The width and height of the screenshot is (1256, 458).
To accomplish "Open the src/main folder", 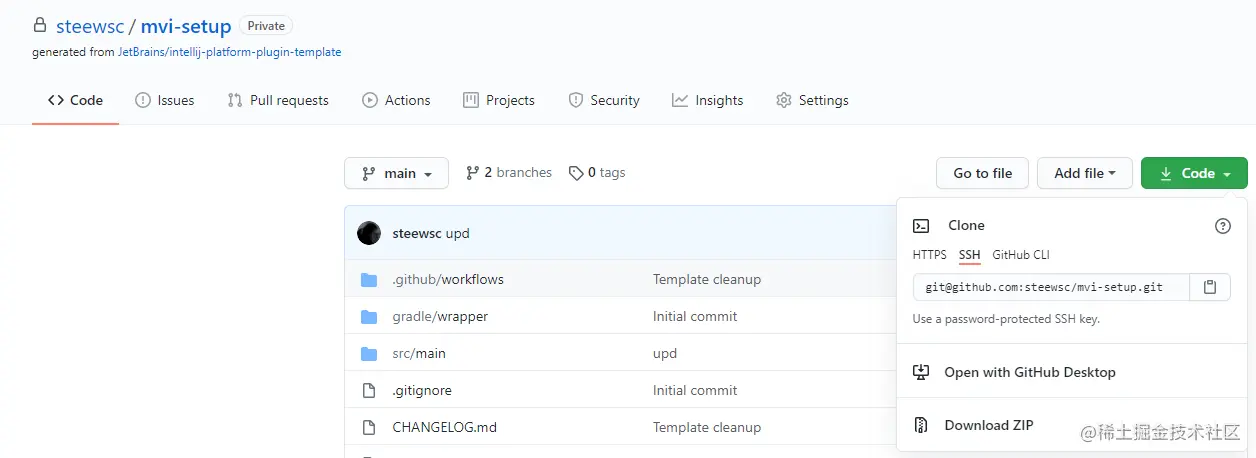I will [419, 354].
